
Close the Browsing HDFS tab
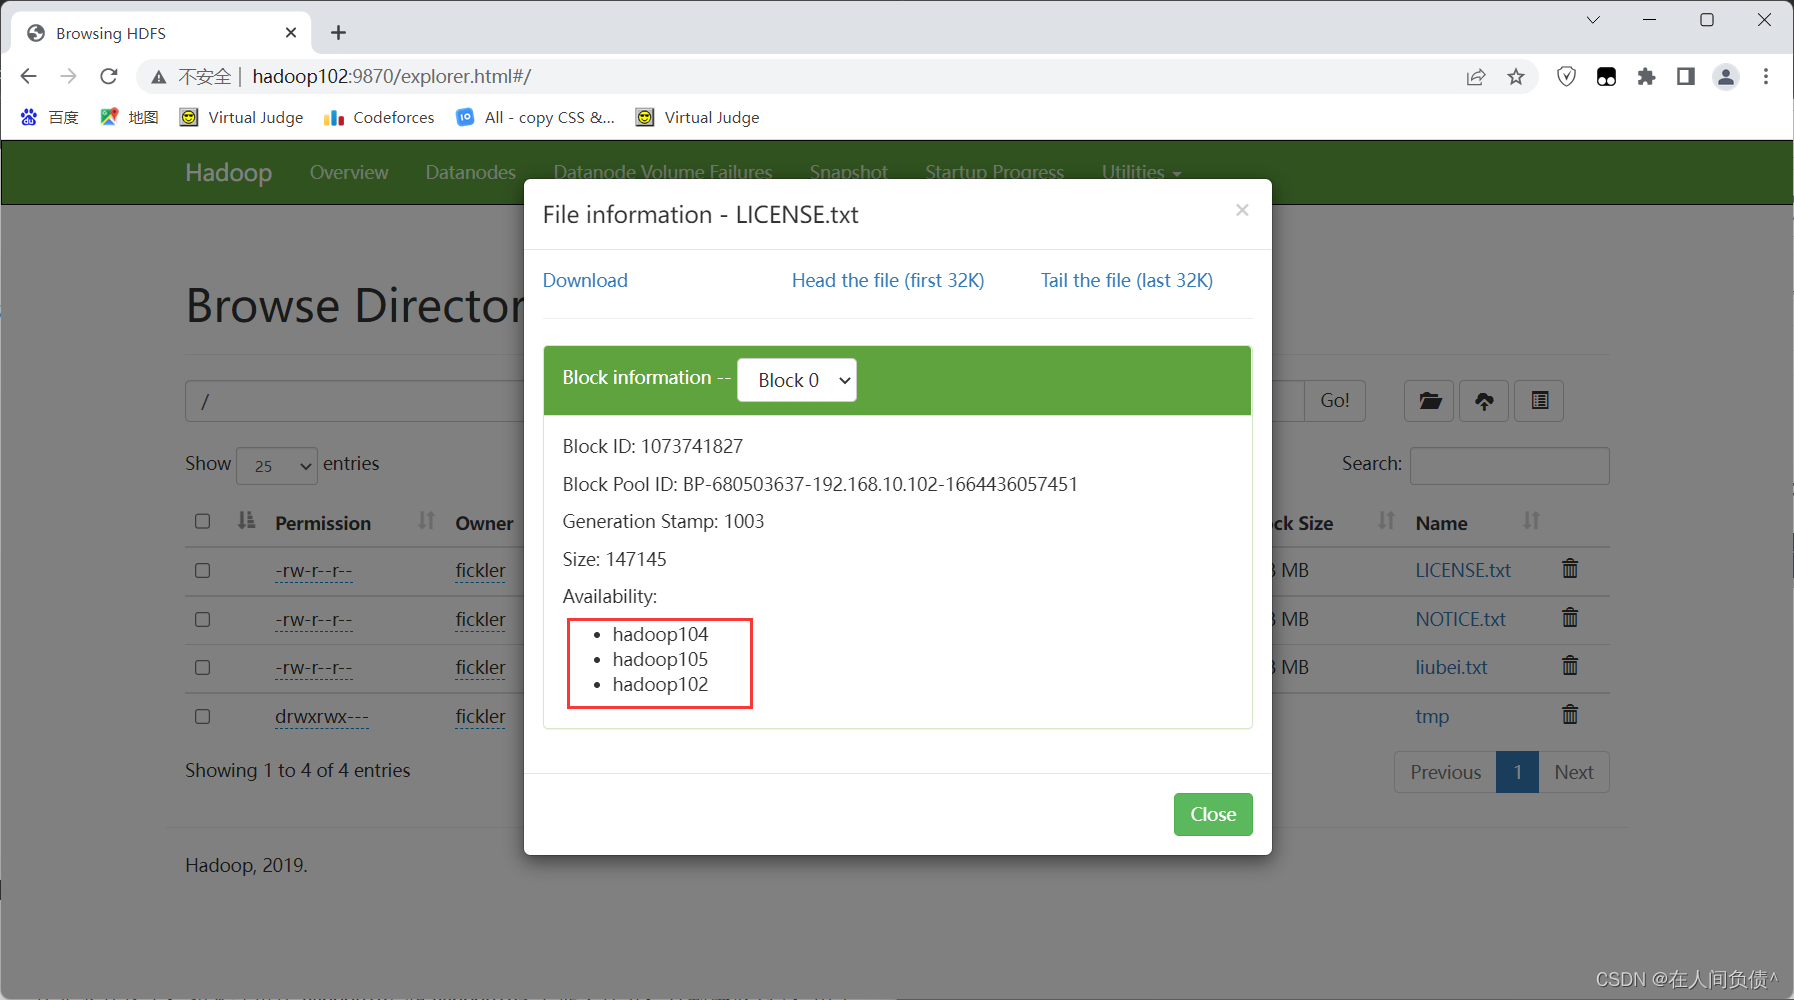[x=291, y=33]
